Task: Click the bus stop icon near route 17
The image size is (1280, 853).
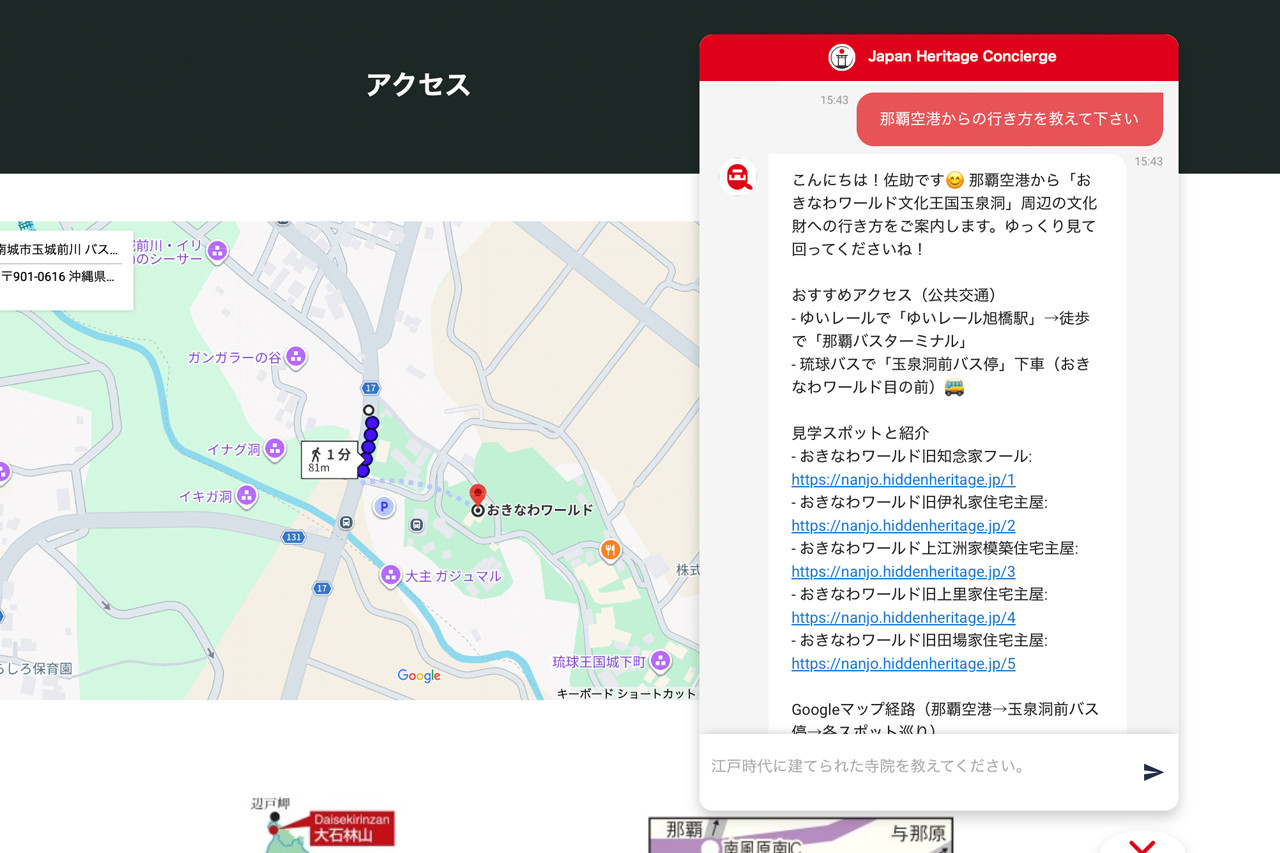Action: tap(346, 522)
